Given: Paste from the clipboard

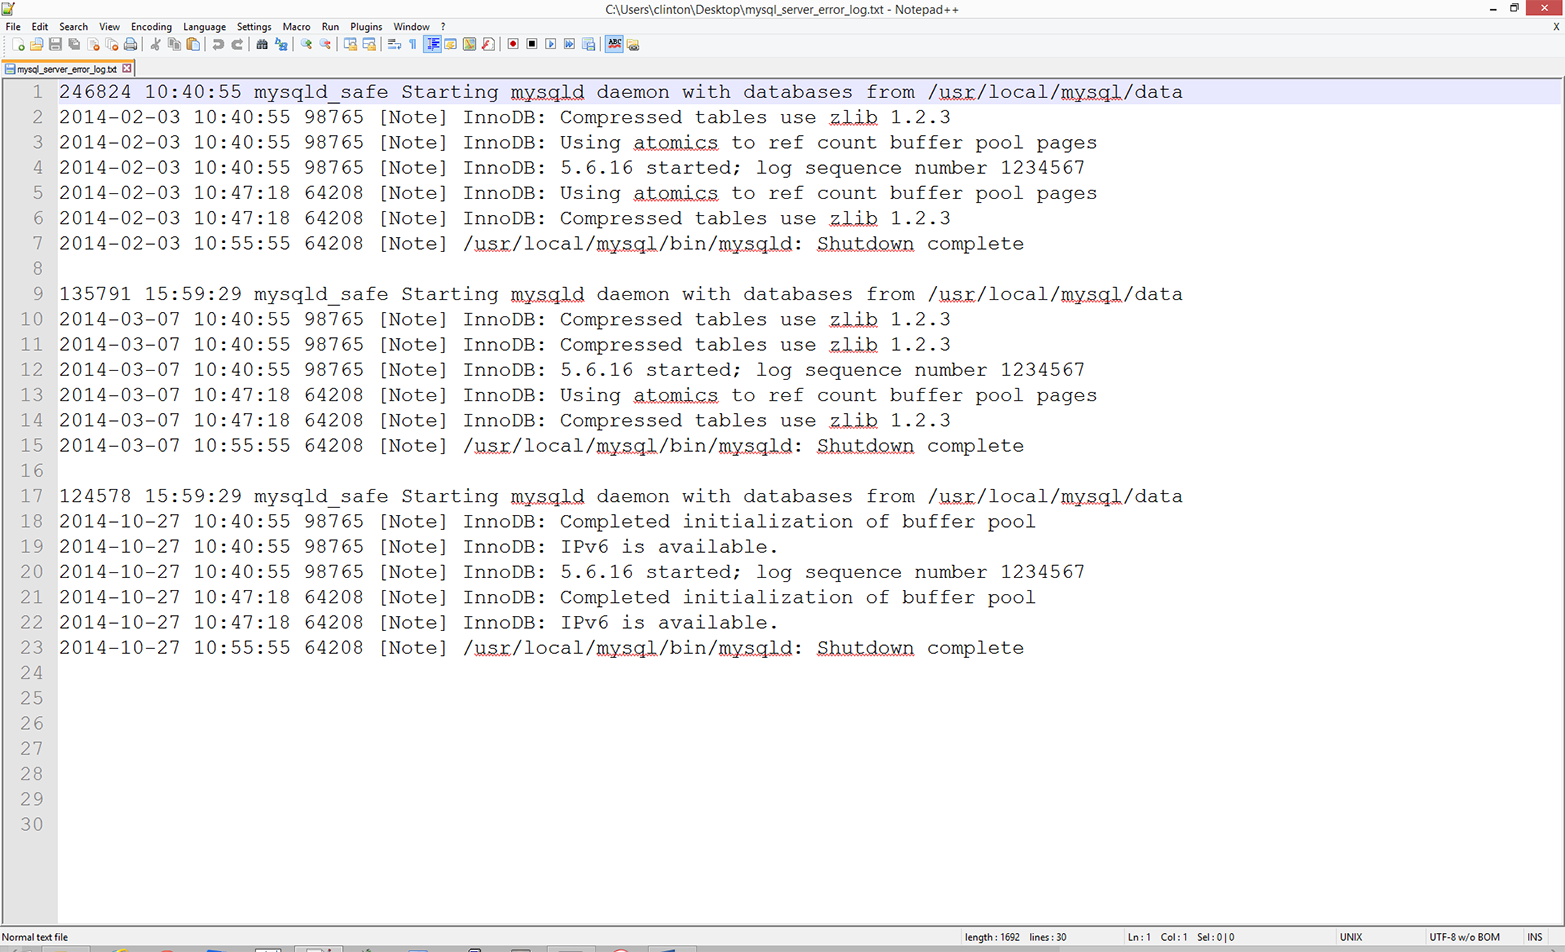Looking at the screenshot, I should point(192,44).
